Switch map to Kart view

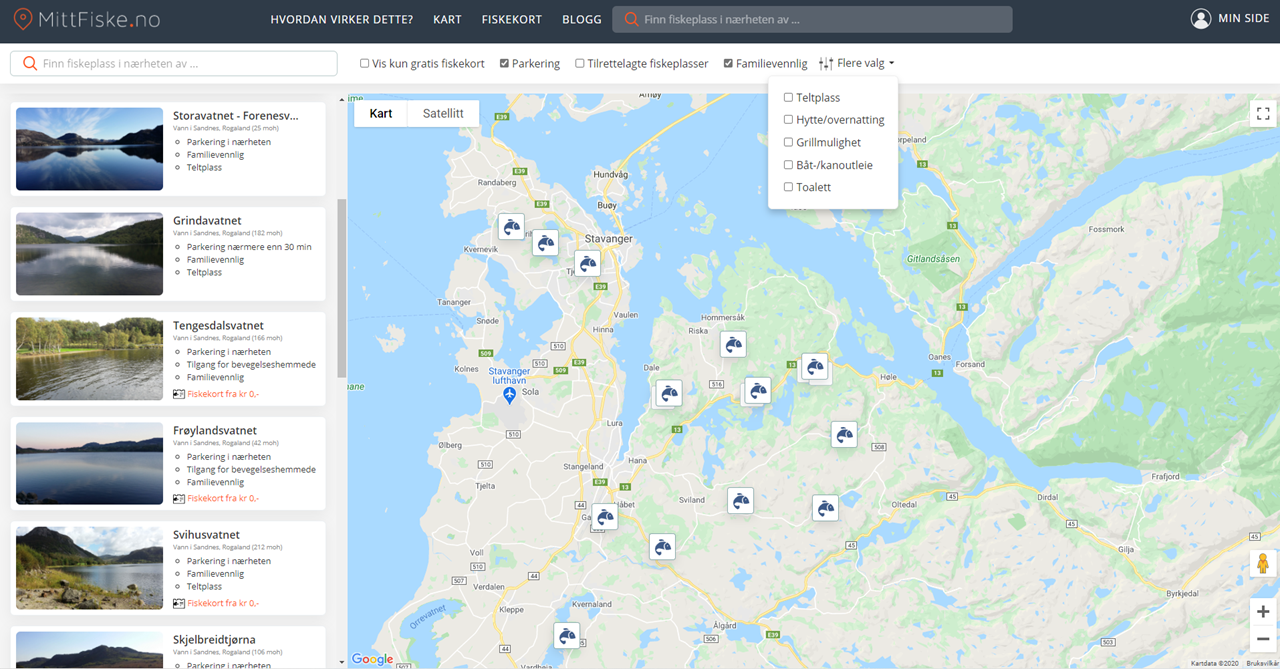381,113
